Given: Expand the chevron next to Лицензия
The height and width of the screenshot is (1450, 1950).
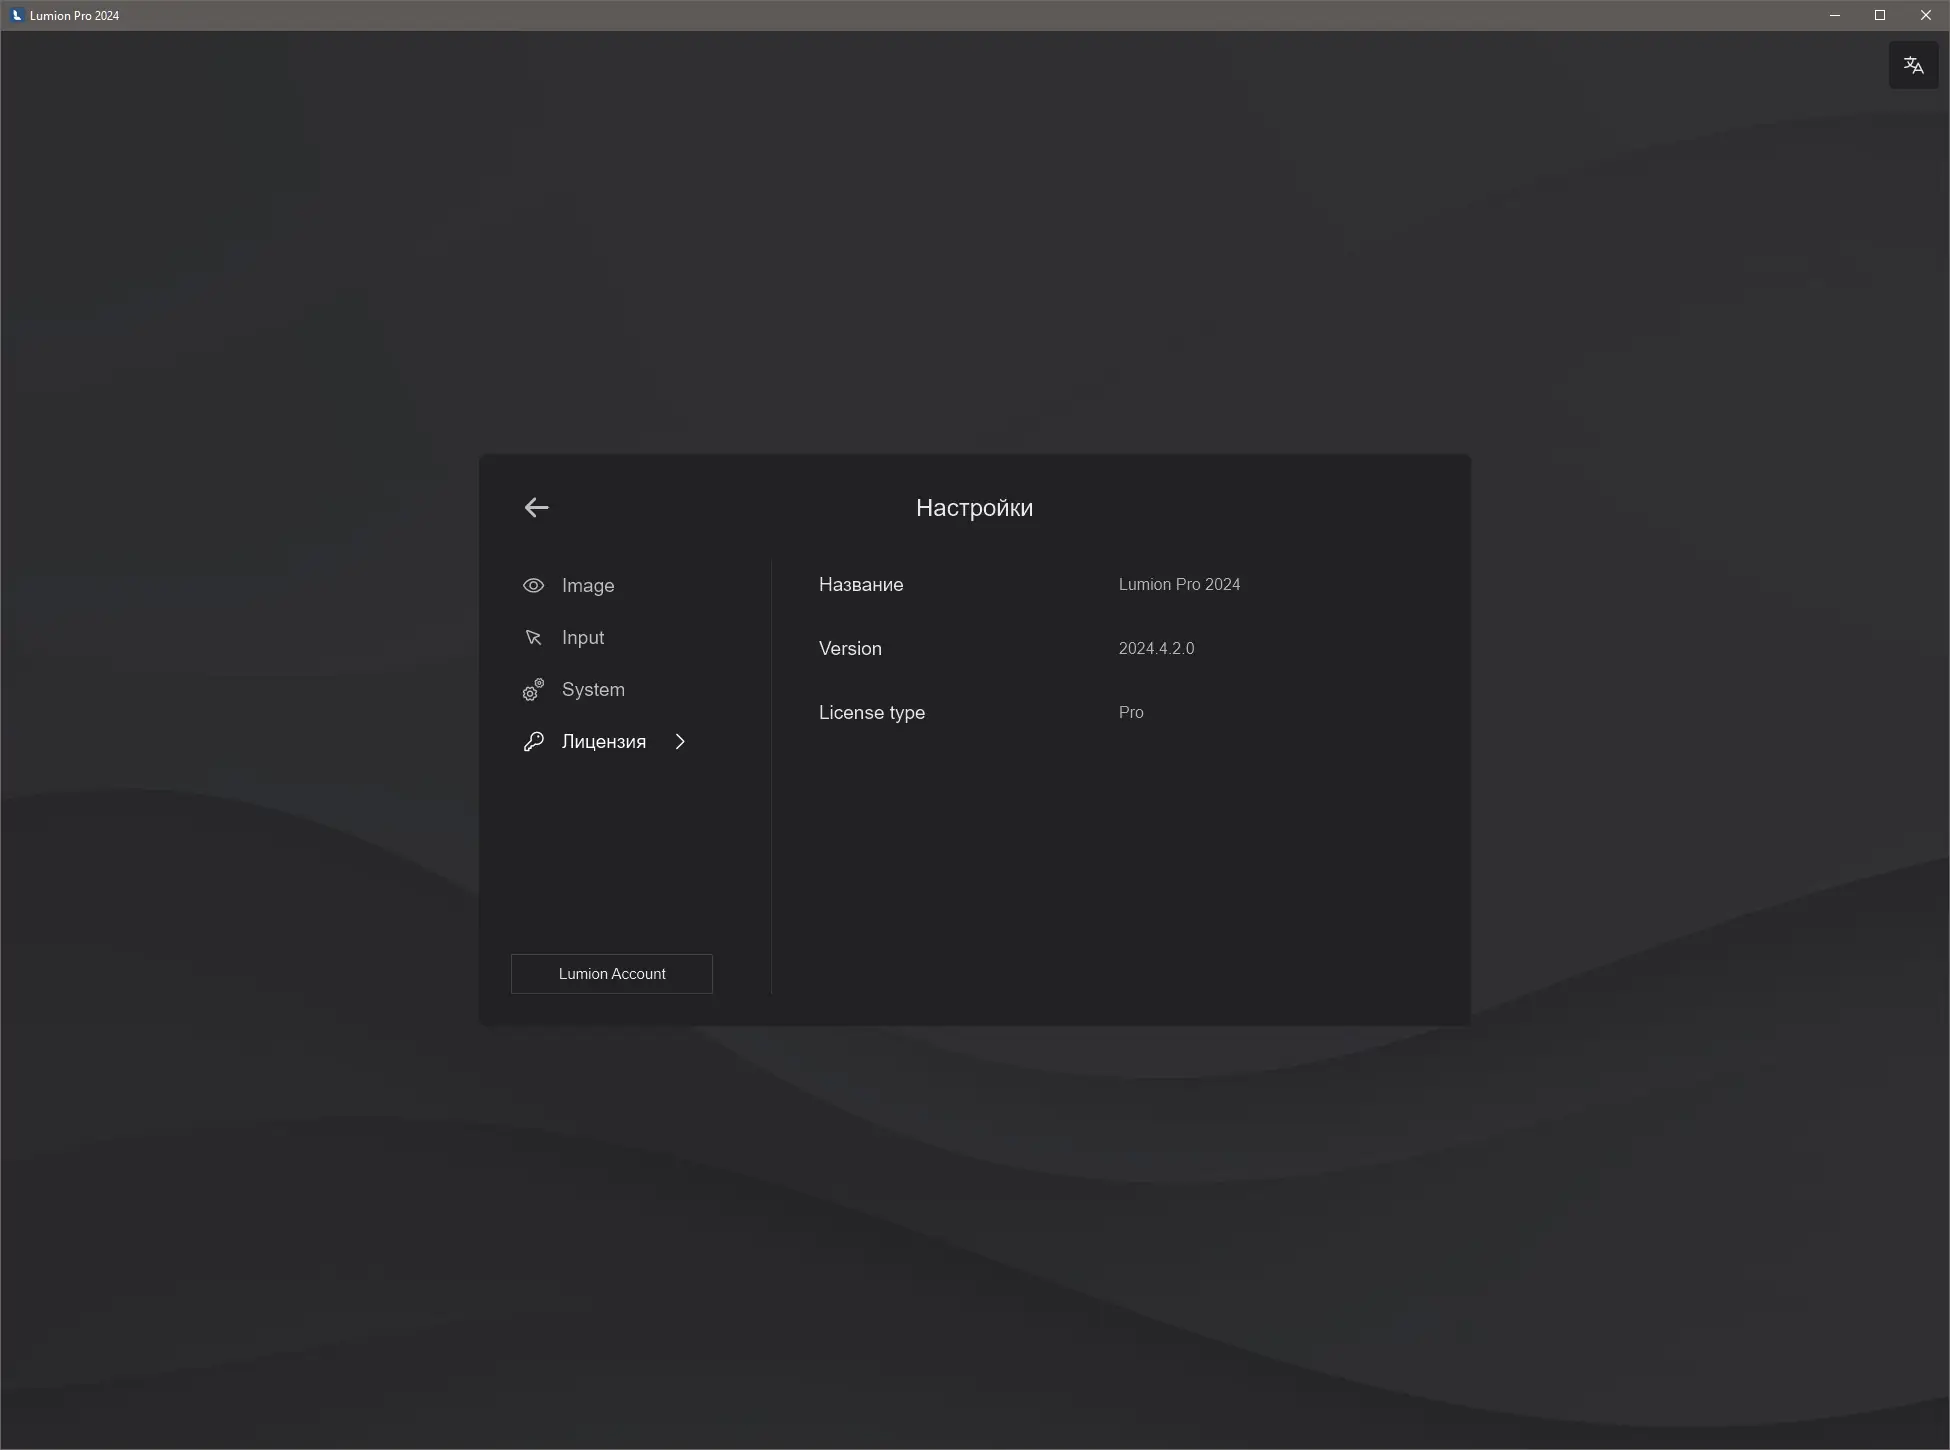Looking at the screenshot, I should point(680,742).
